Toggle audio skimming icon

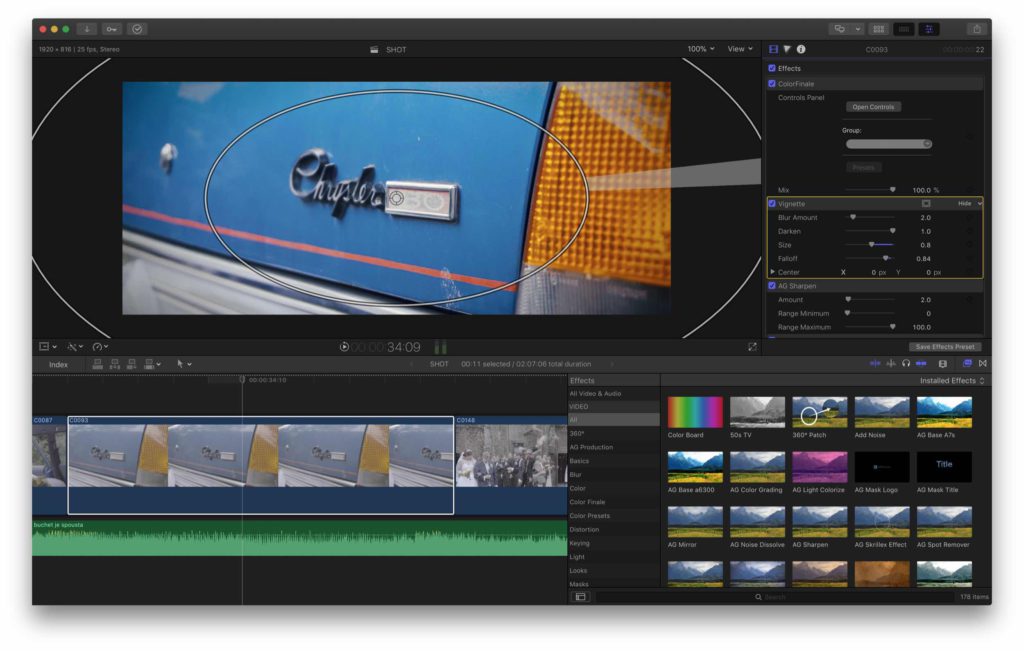pos(890,364)
